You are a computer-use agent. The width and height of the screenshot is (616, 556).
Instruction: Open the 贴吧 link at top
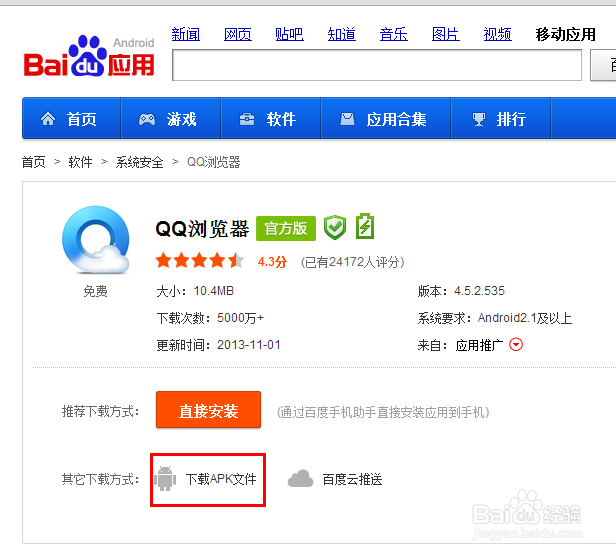coord(290,34)
